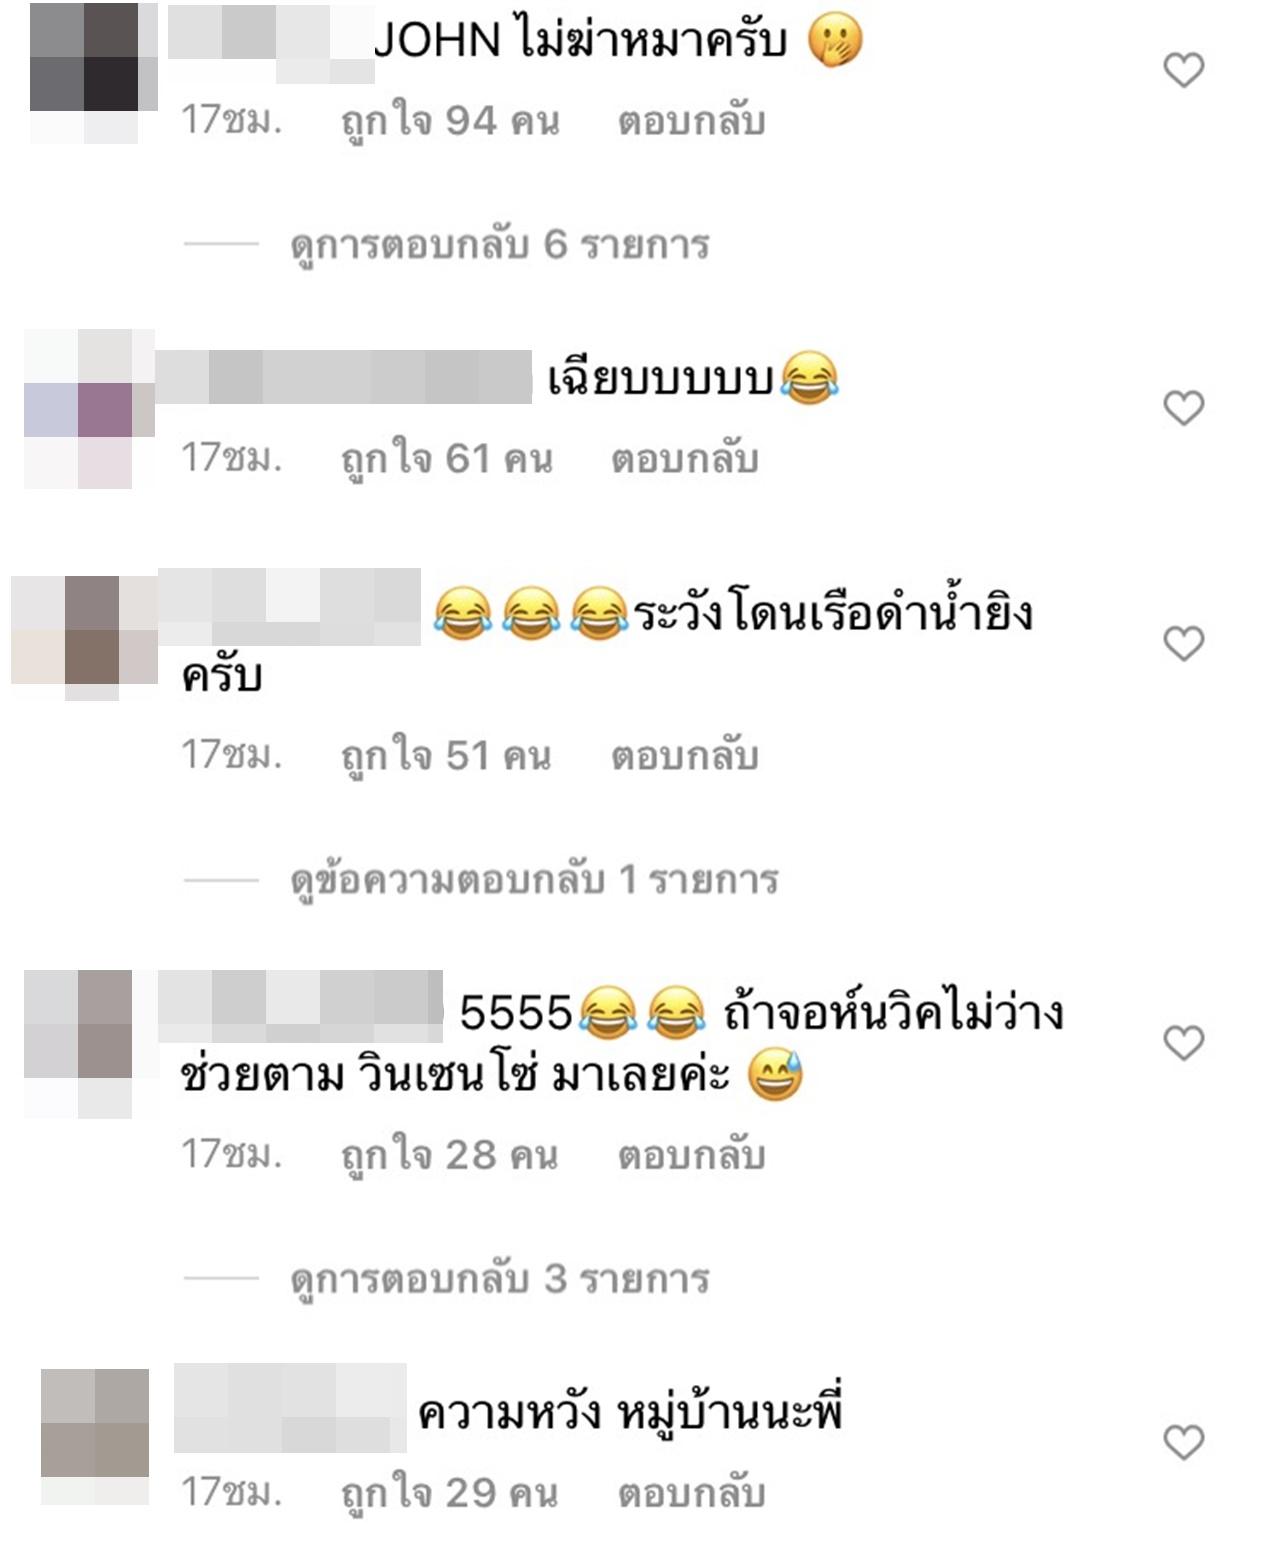Expand ดูข้อความตอบกลับ 1 รายการ
Screen dimensions: 1280x1567
pyautogui.click(x=534, y=880)
